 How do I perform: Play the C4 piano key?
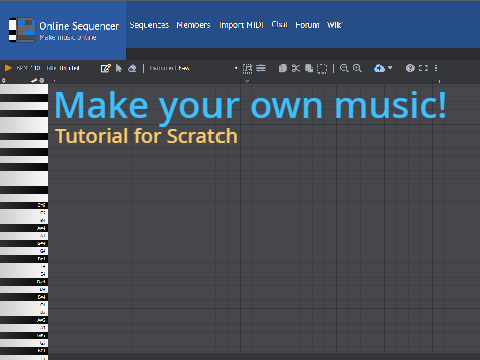pyautogui.click(x=24, y=305)
